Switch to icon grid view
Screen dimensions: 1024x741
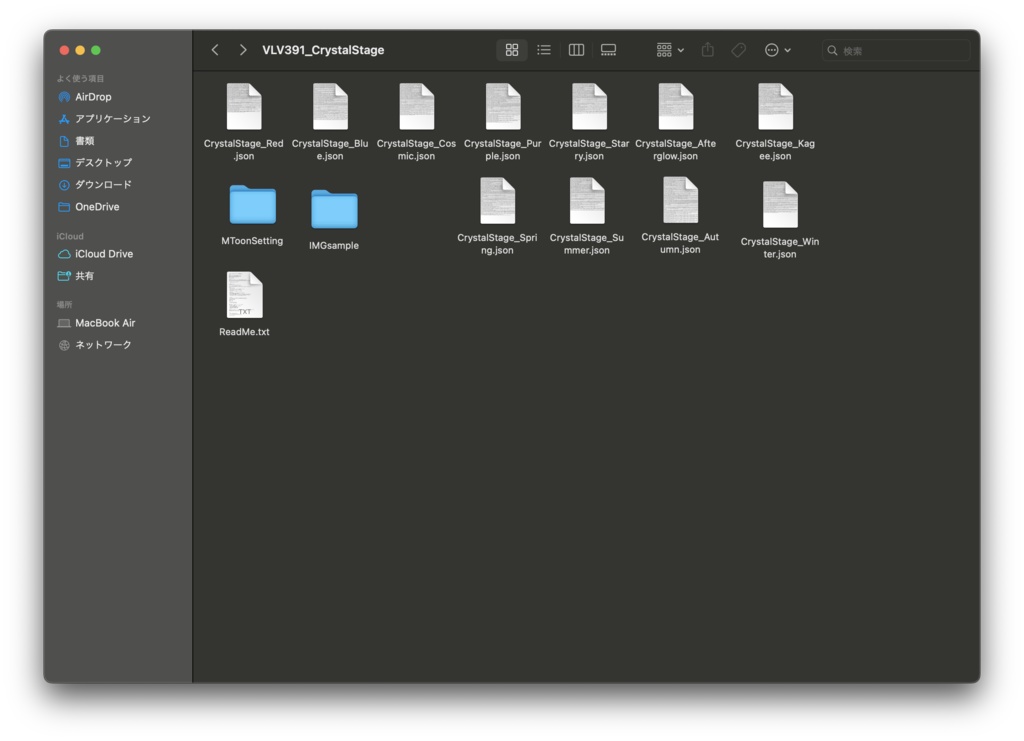(x=512, y=50)
